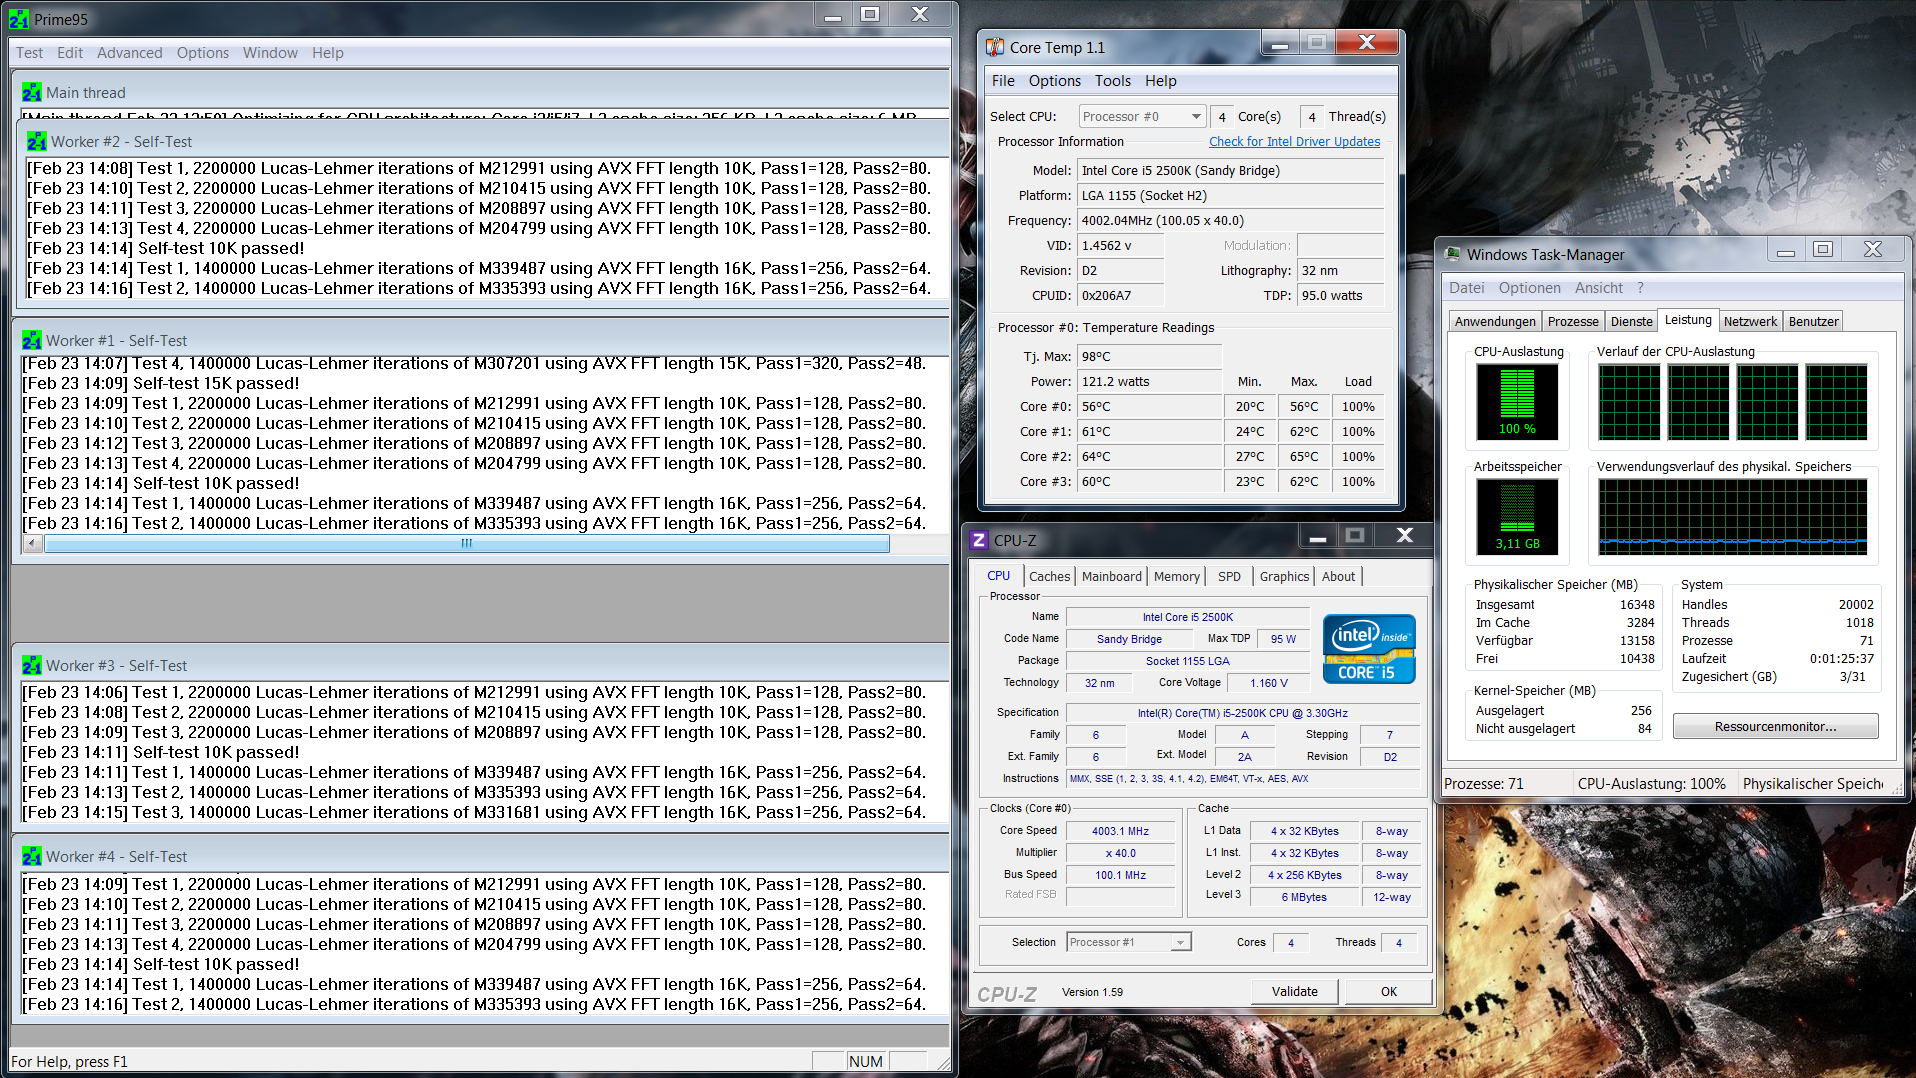Click the Arbeitsspeicher 3,11 GB meter
The width and height of the screenshot is (1916, 1078).
click(x=1517, y=517)
